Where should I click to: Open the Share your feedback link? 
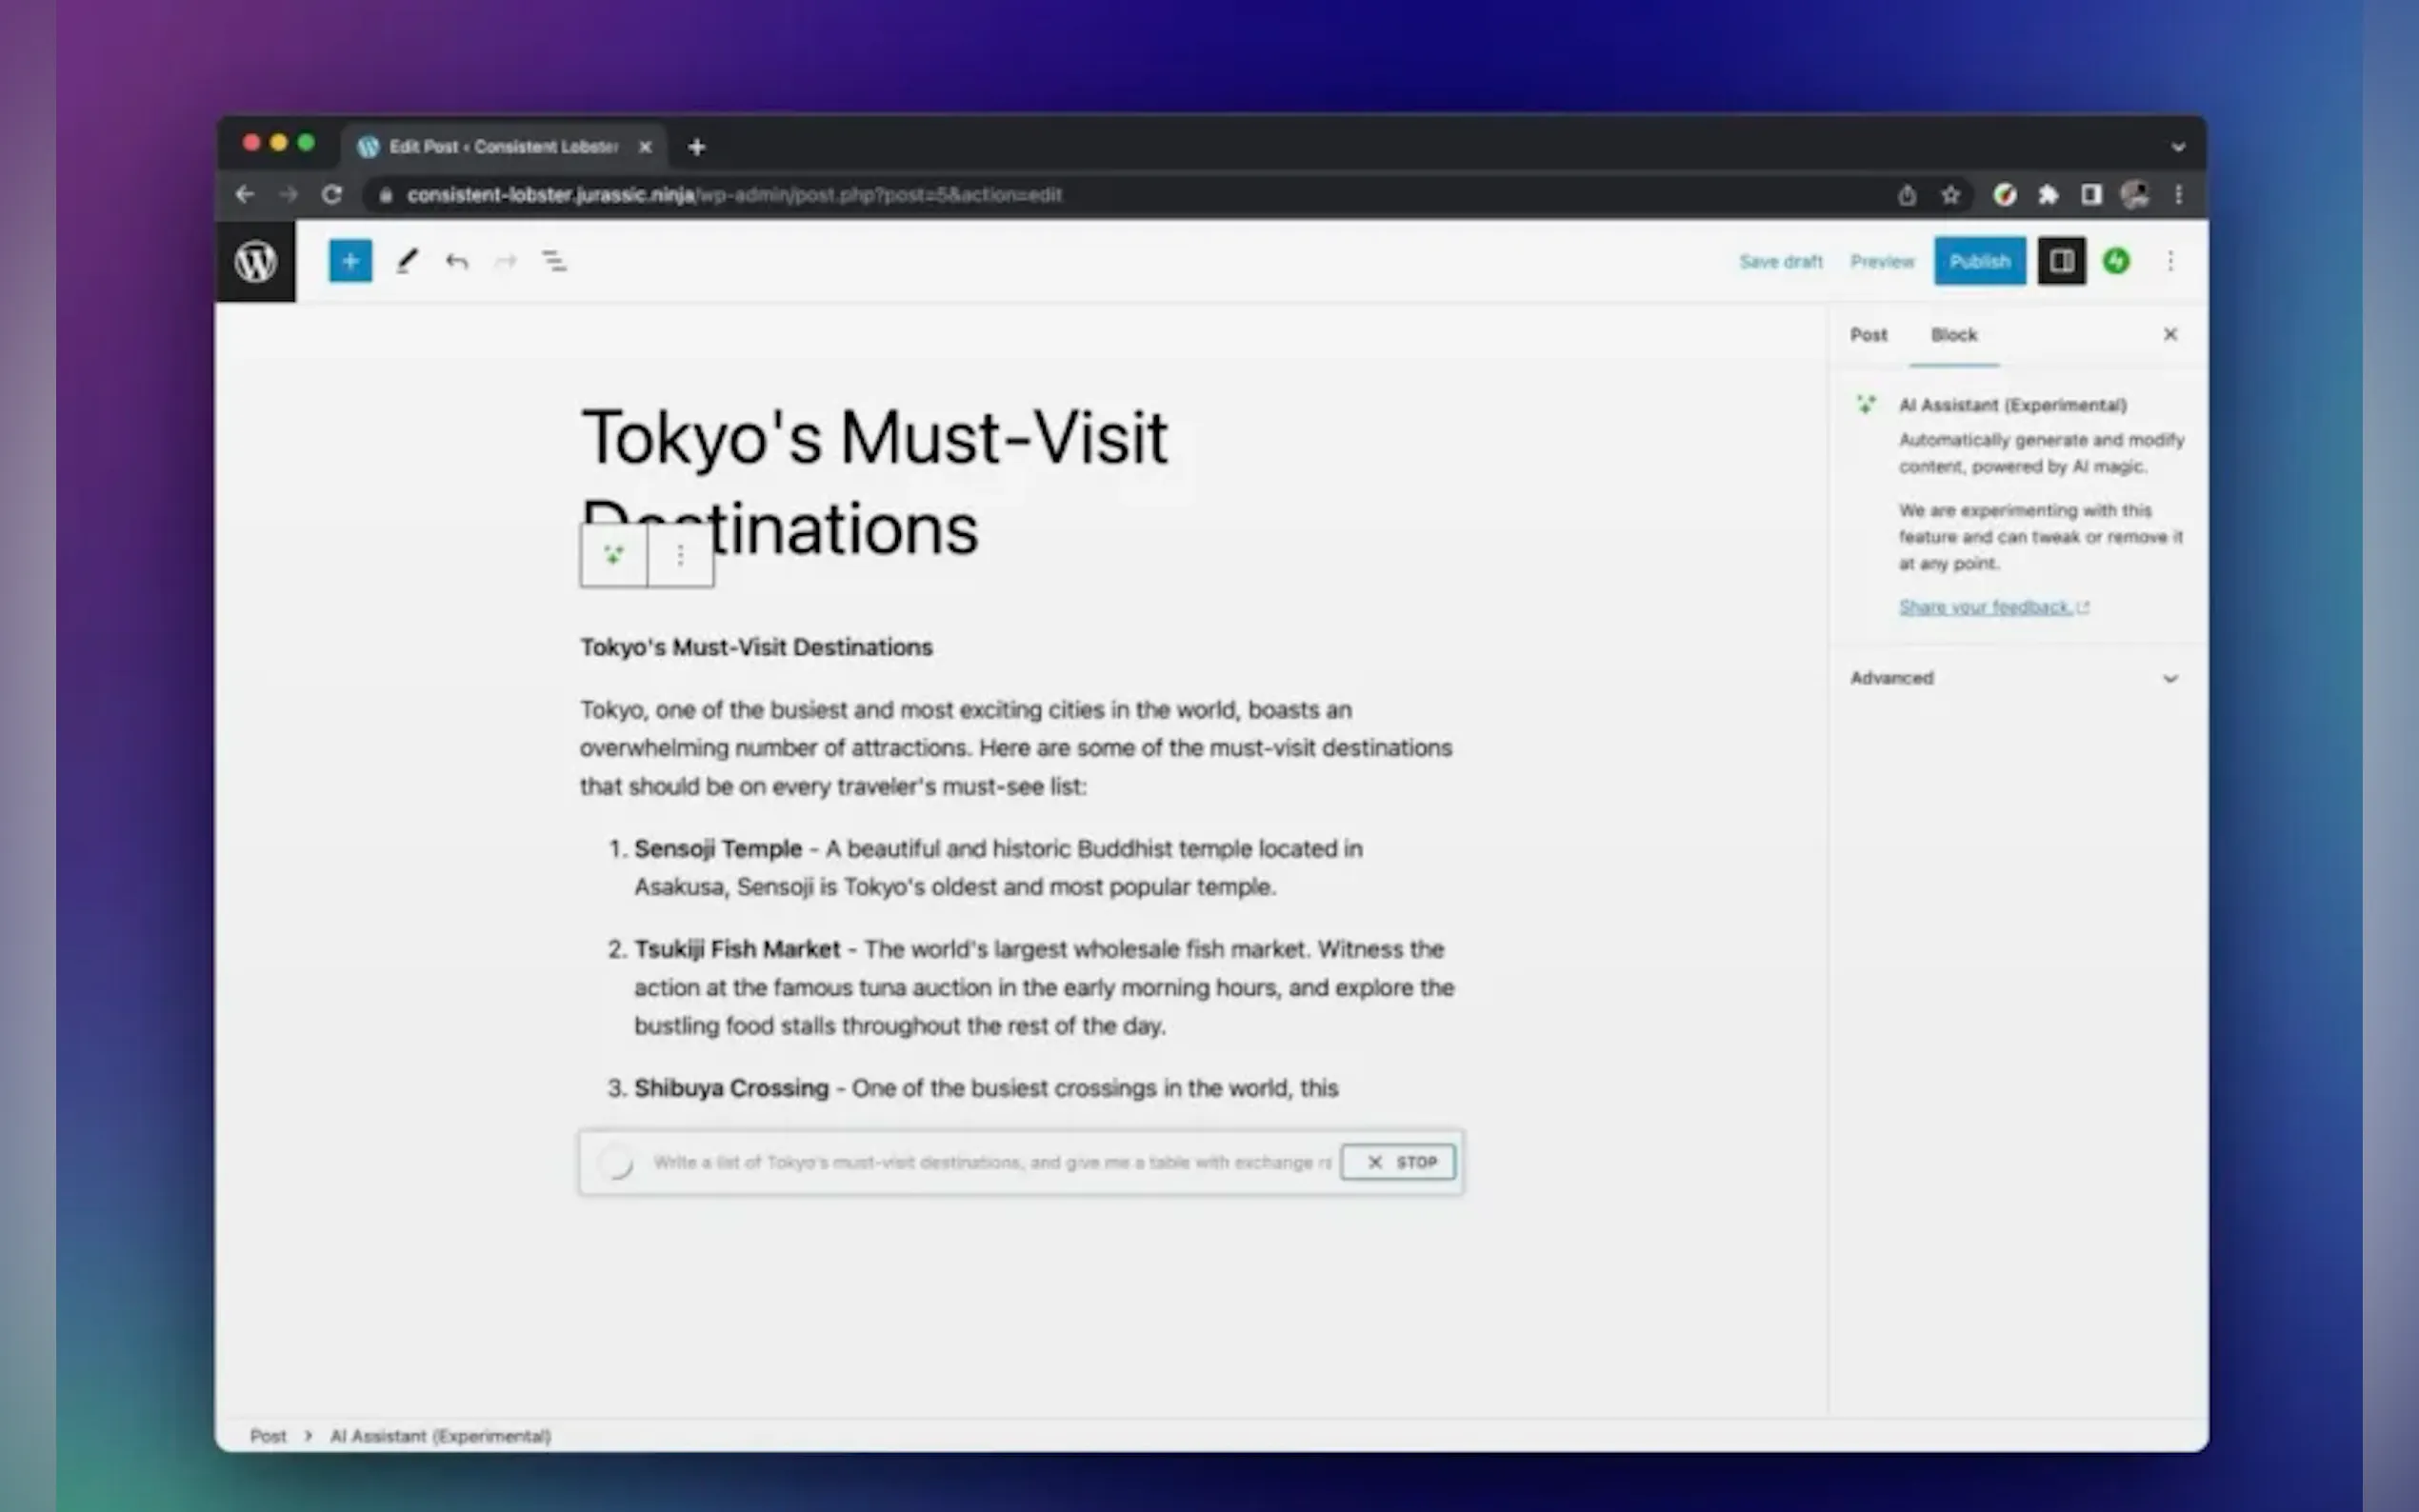point(1985,607)
